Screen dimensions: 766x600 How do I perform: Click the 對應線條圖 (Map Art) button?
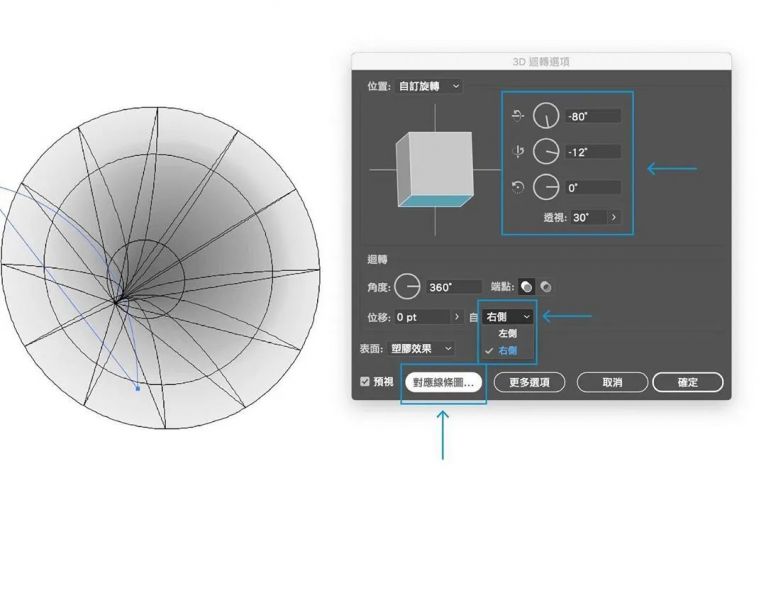coord(445,382)
